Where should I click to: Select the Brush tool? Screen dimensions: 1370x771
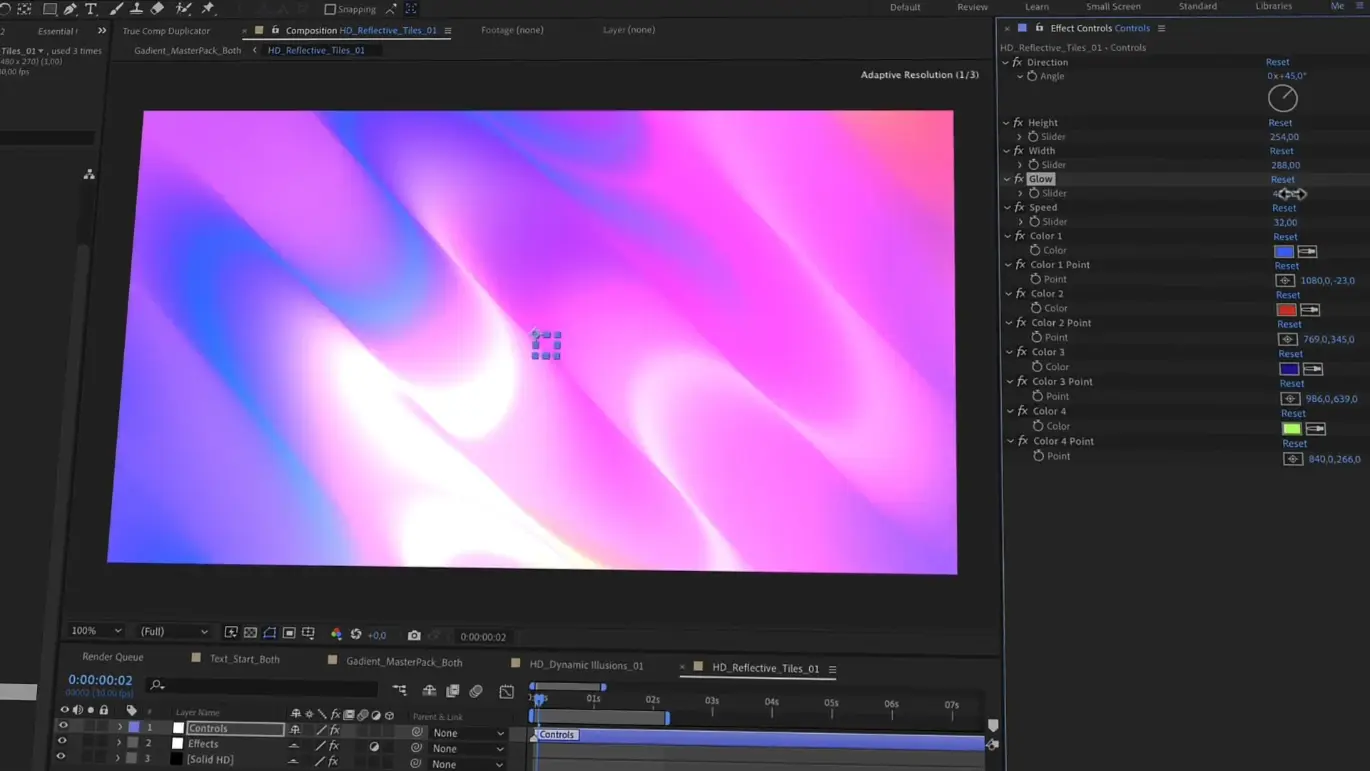pos(116,8)
